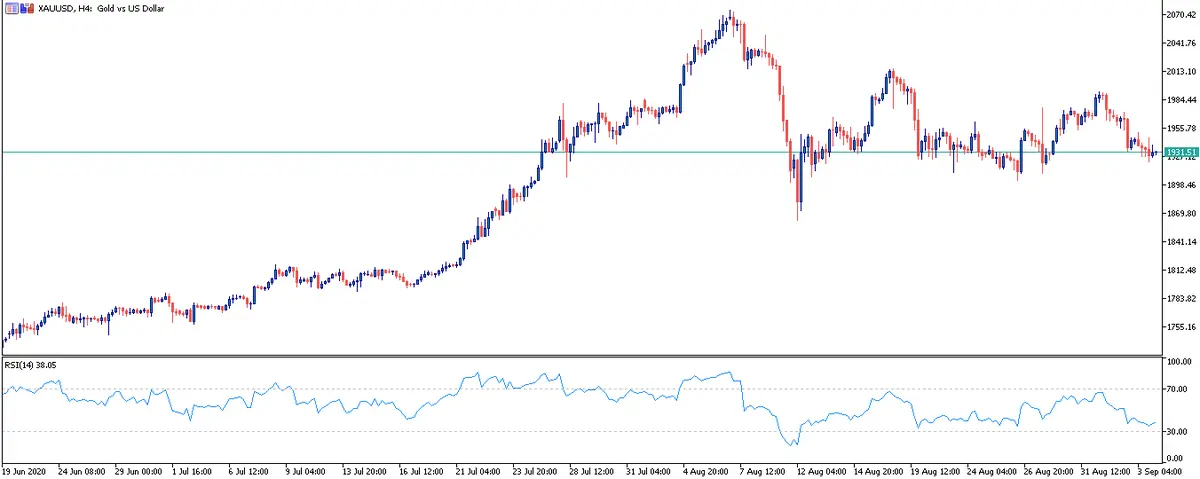The image size is (1200, 479).
Task: Click the 3 Sep 04:00 time label
Action: [1166, 469]
